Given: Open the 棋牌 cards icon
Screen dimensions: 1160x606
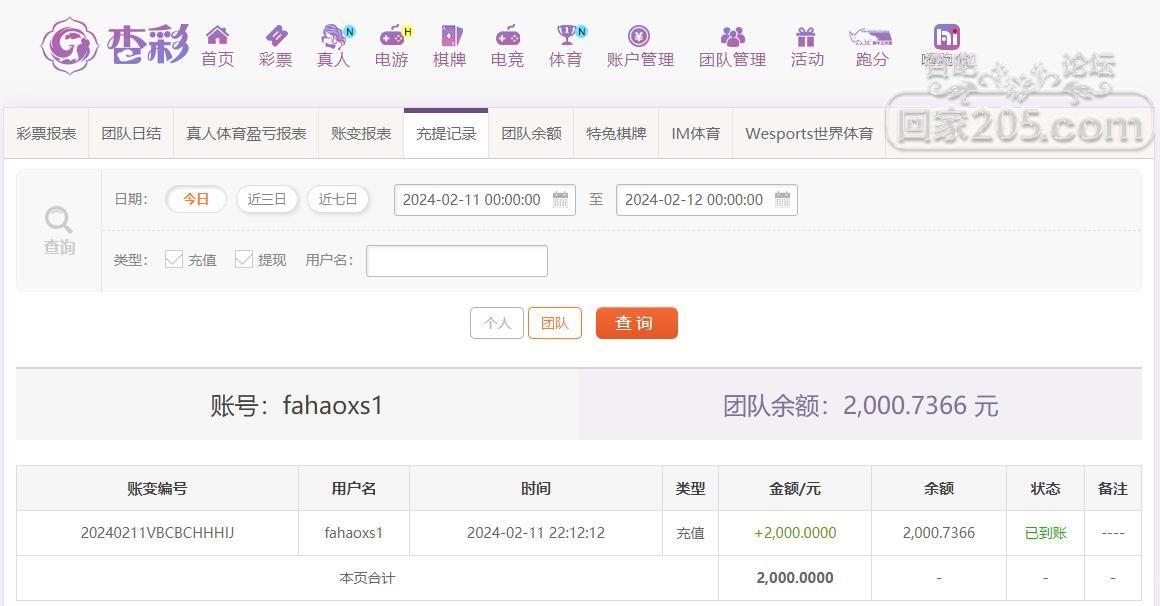Looking at the screenshot, I should coord(450,36).
